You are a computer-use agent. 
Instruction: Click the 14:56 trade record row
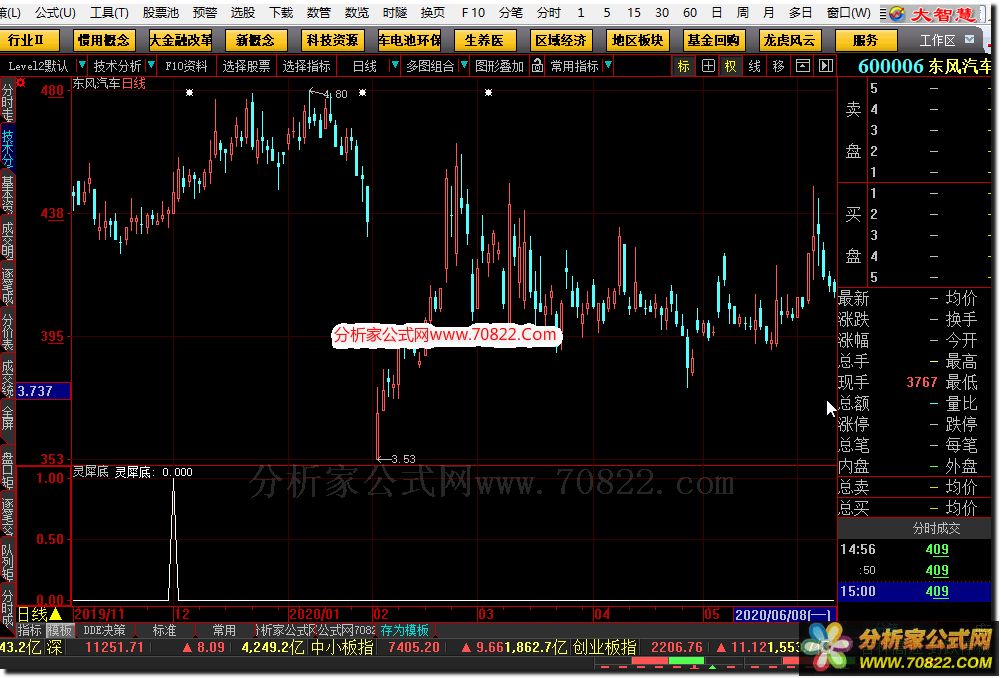point(915,549)
